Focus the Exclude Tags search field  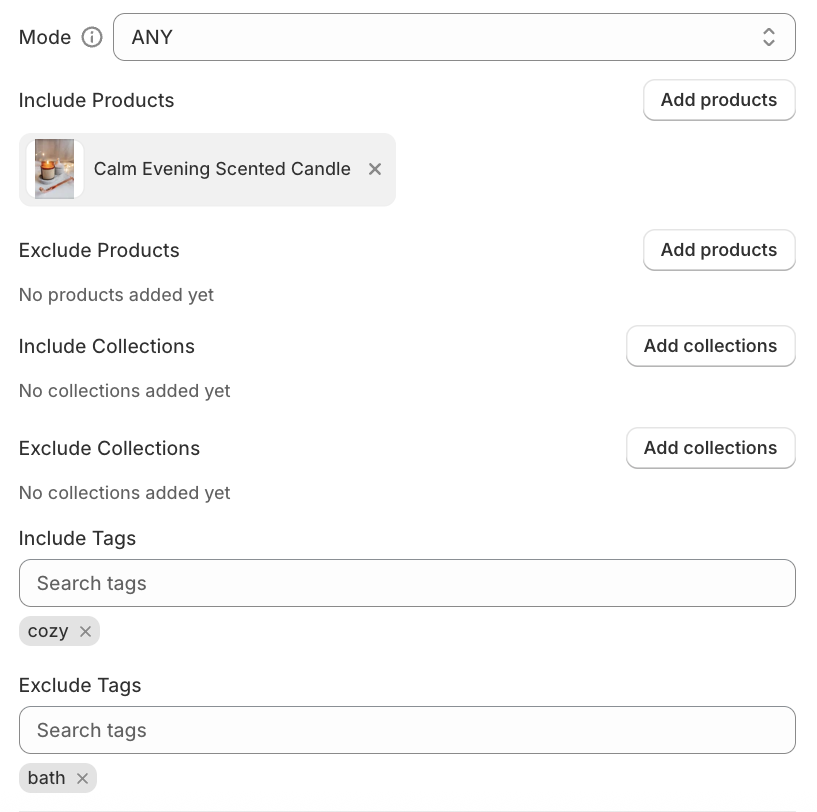click(407, 730)
